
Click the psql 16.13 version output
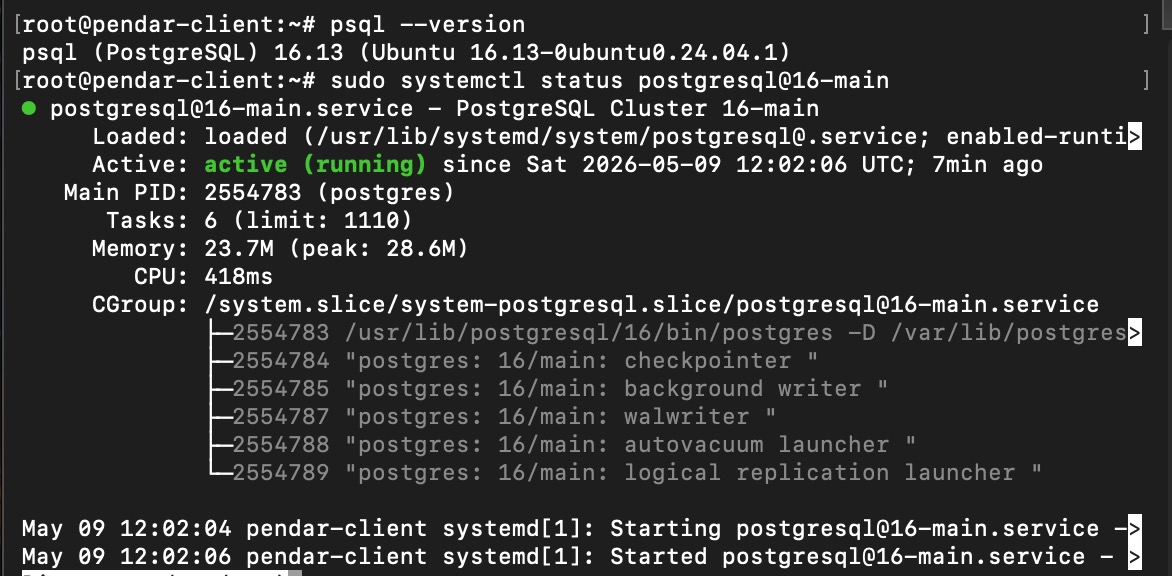[x=406, y=53]
